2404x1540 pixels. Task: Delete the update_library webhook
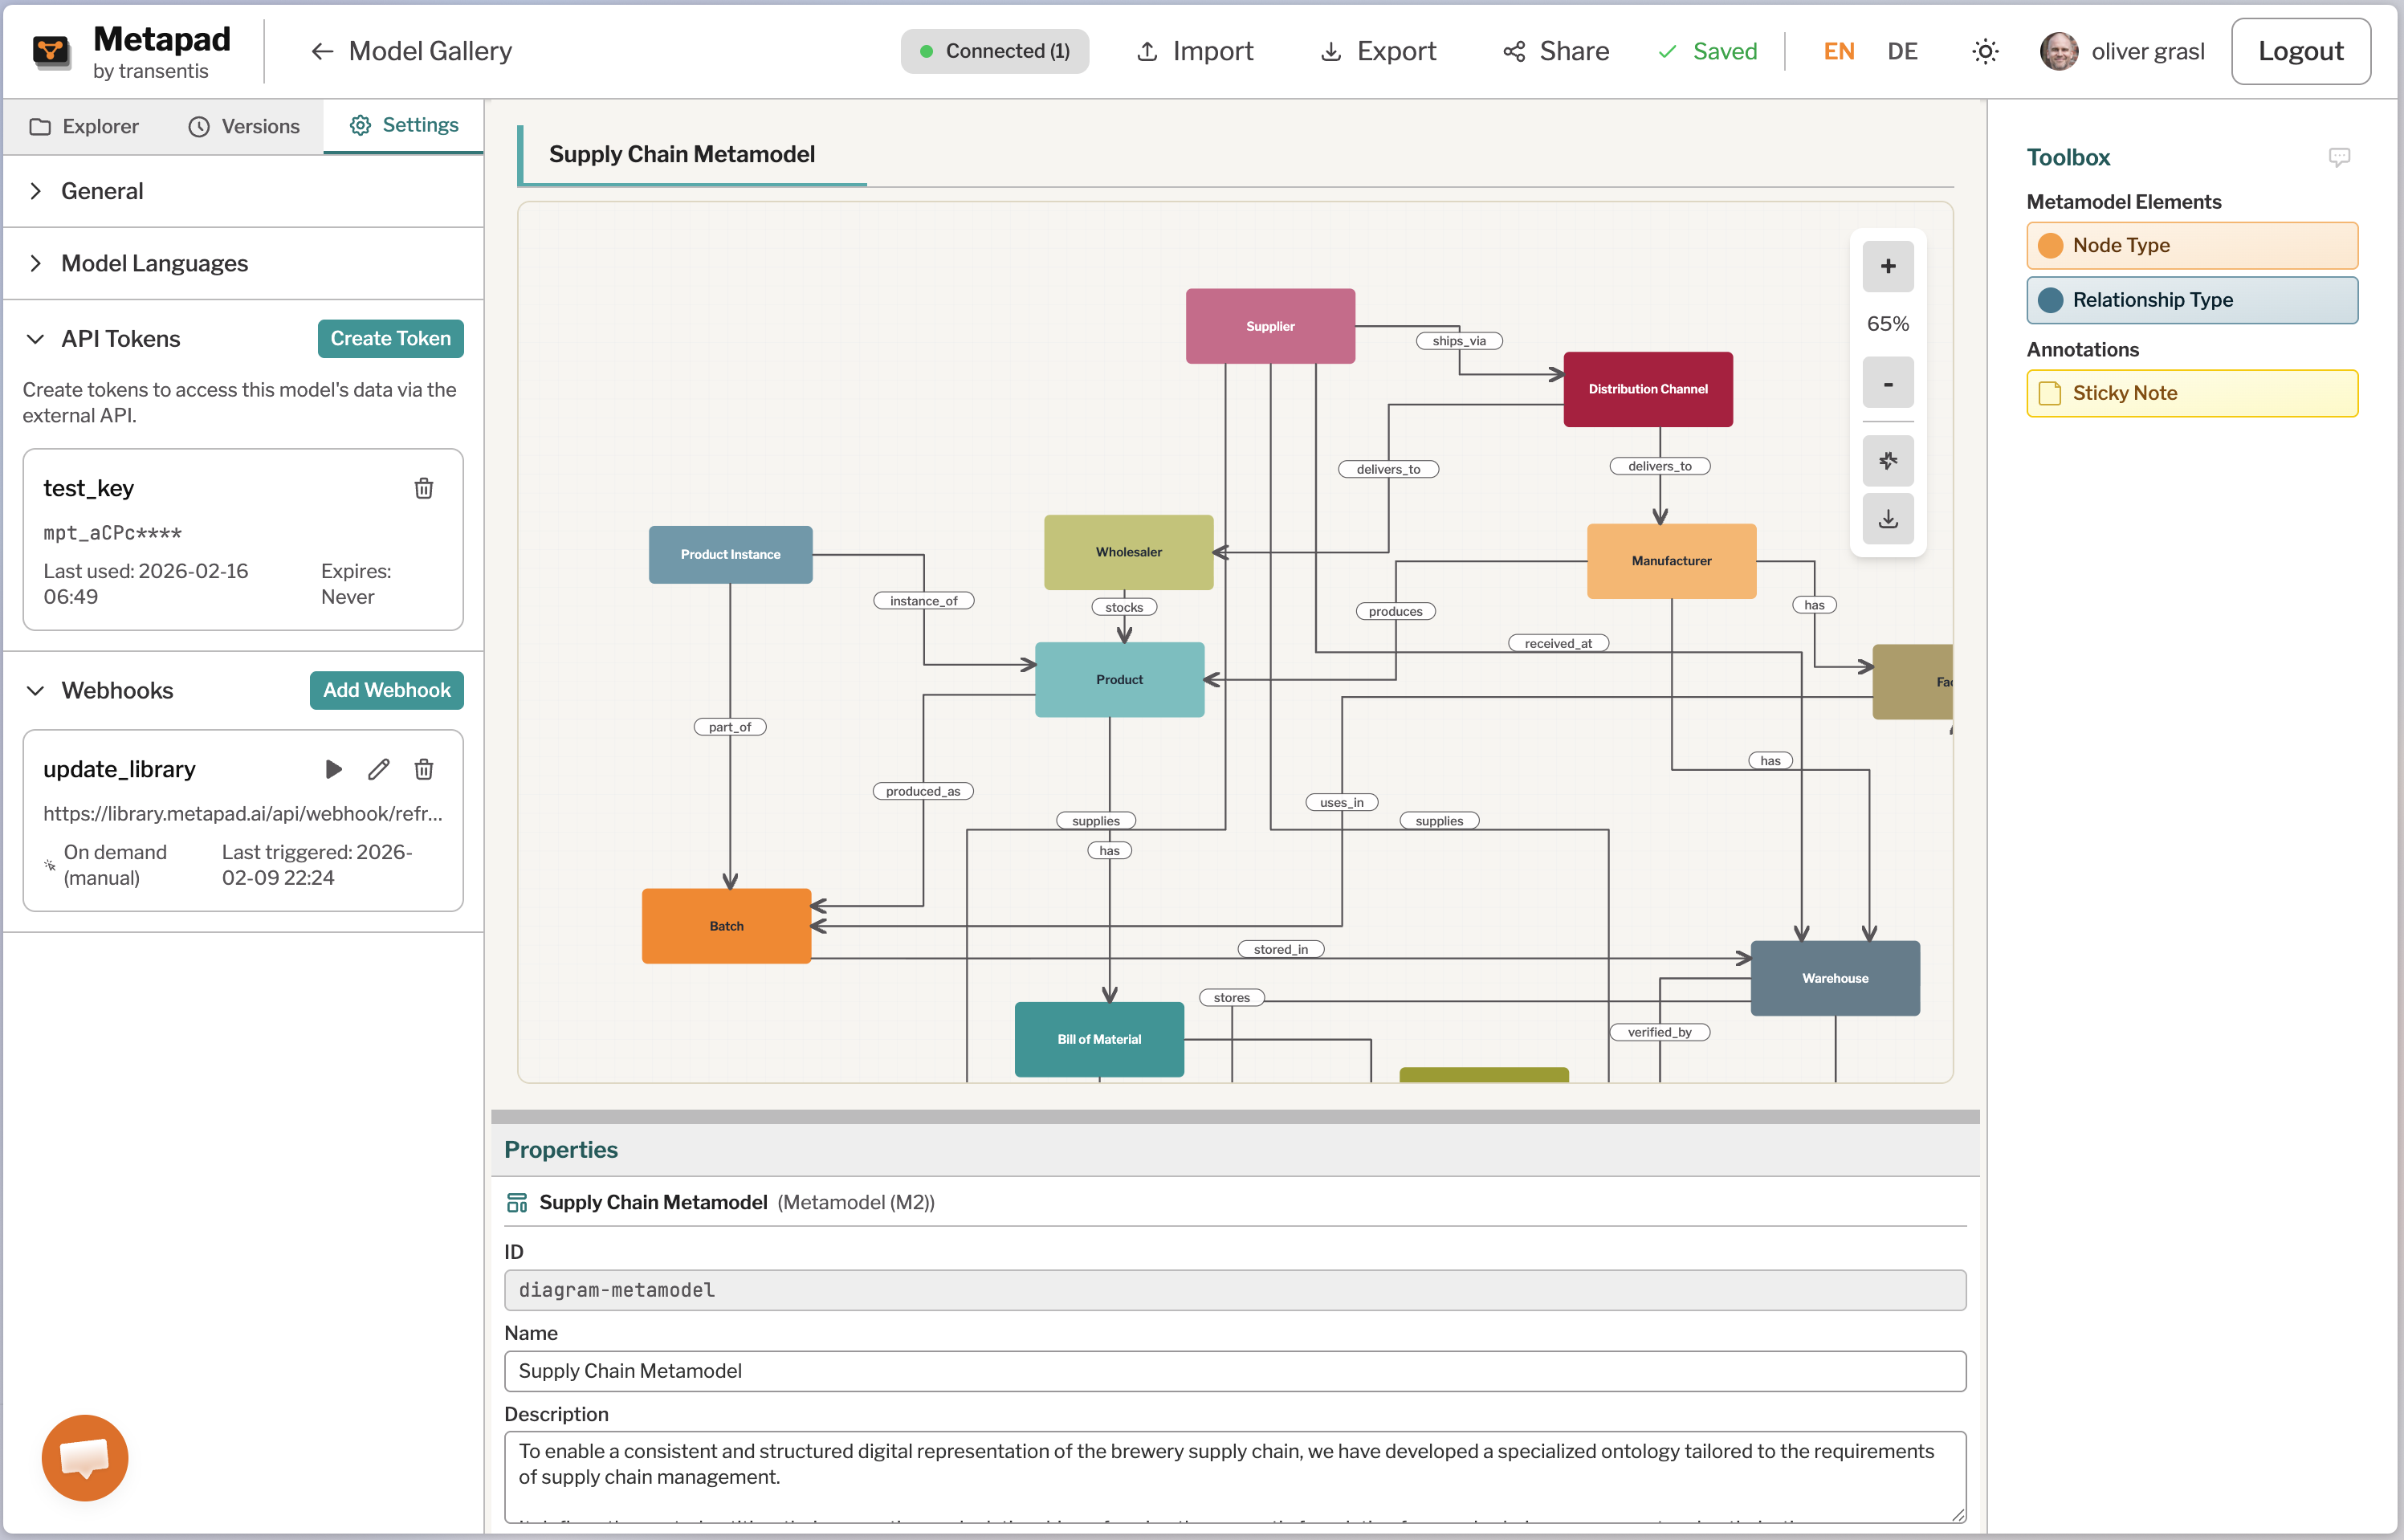click(x=424, y=769)
